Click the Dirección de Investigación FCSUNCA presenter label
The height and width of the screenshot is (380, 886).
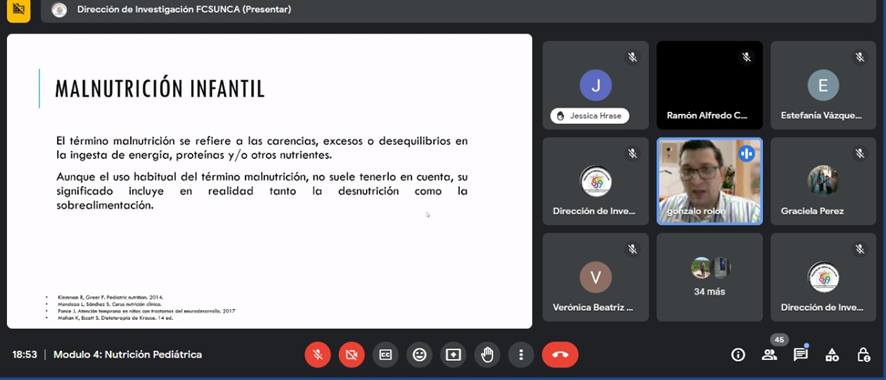pyautogui.click(x=184, y=10)
